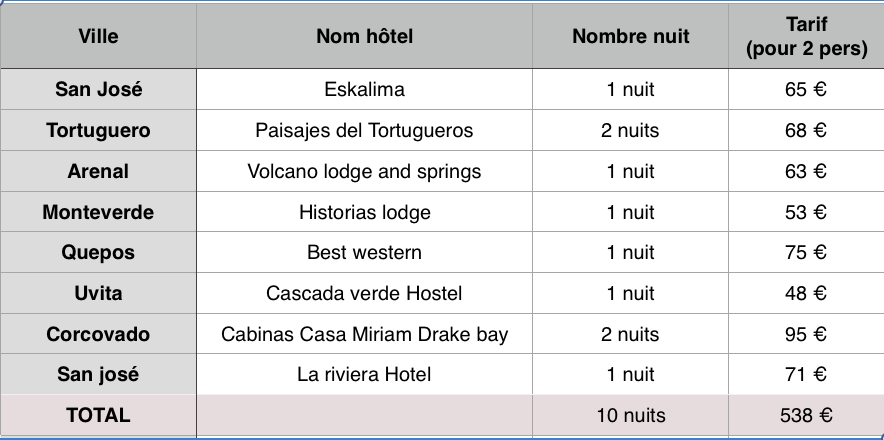Select the Cascada verde Hostel cell
This screenshot has height=440, width=884.
click(364, 293)
